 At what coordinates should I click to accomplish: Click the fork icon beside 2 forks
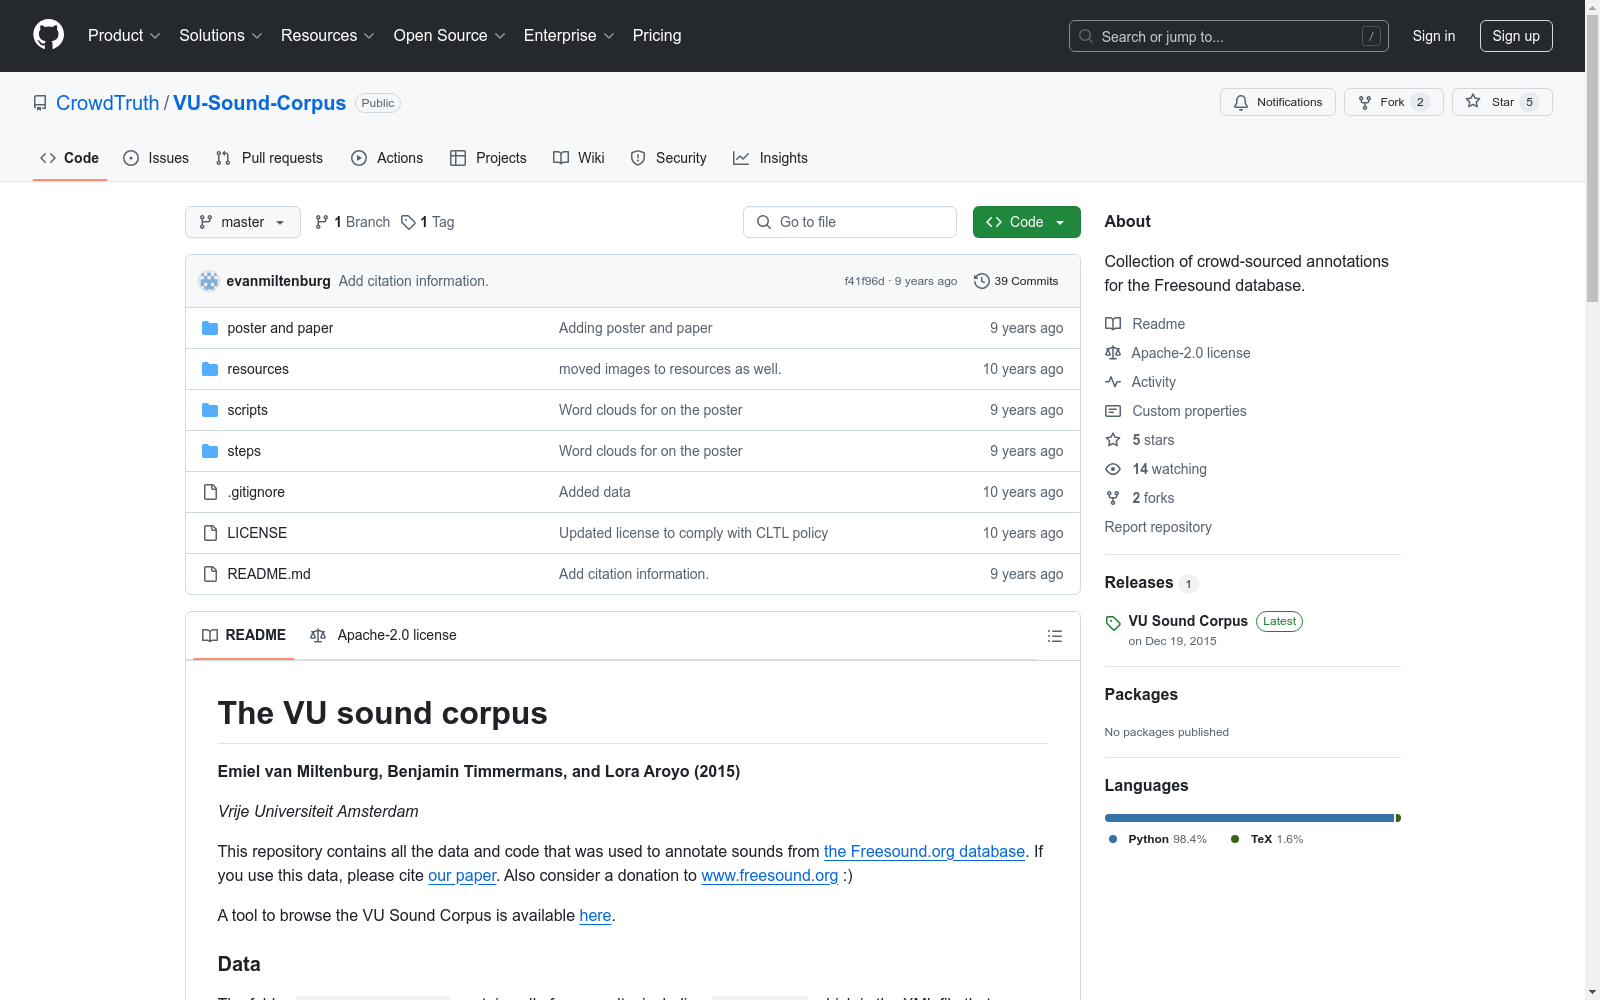tap(1113, 498)
